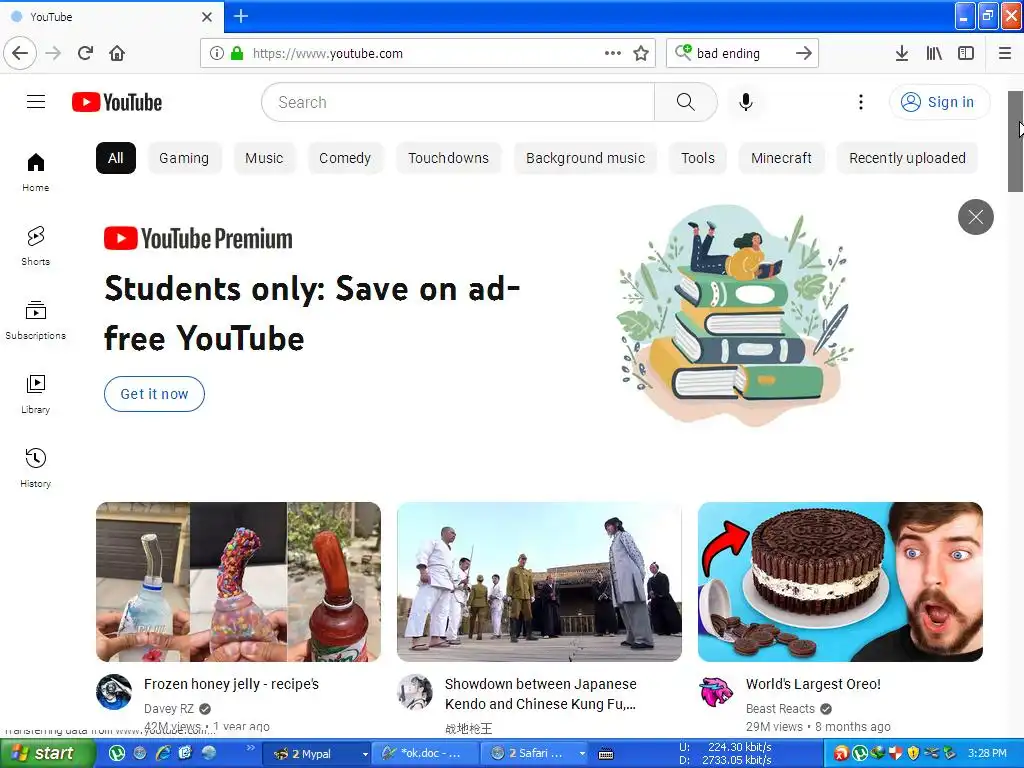Click the green padlock security icon
This screenshot has width=1024, height=768.
point(237,53)
